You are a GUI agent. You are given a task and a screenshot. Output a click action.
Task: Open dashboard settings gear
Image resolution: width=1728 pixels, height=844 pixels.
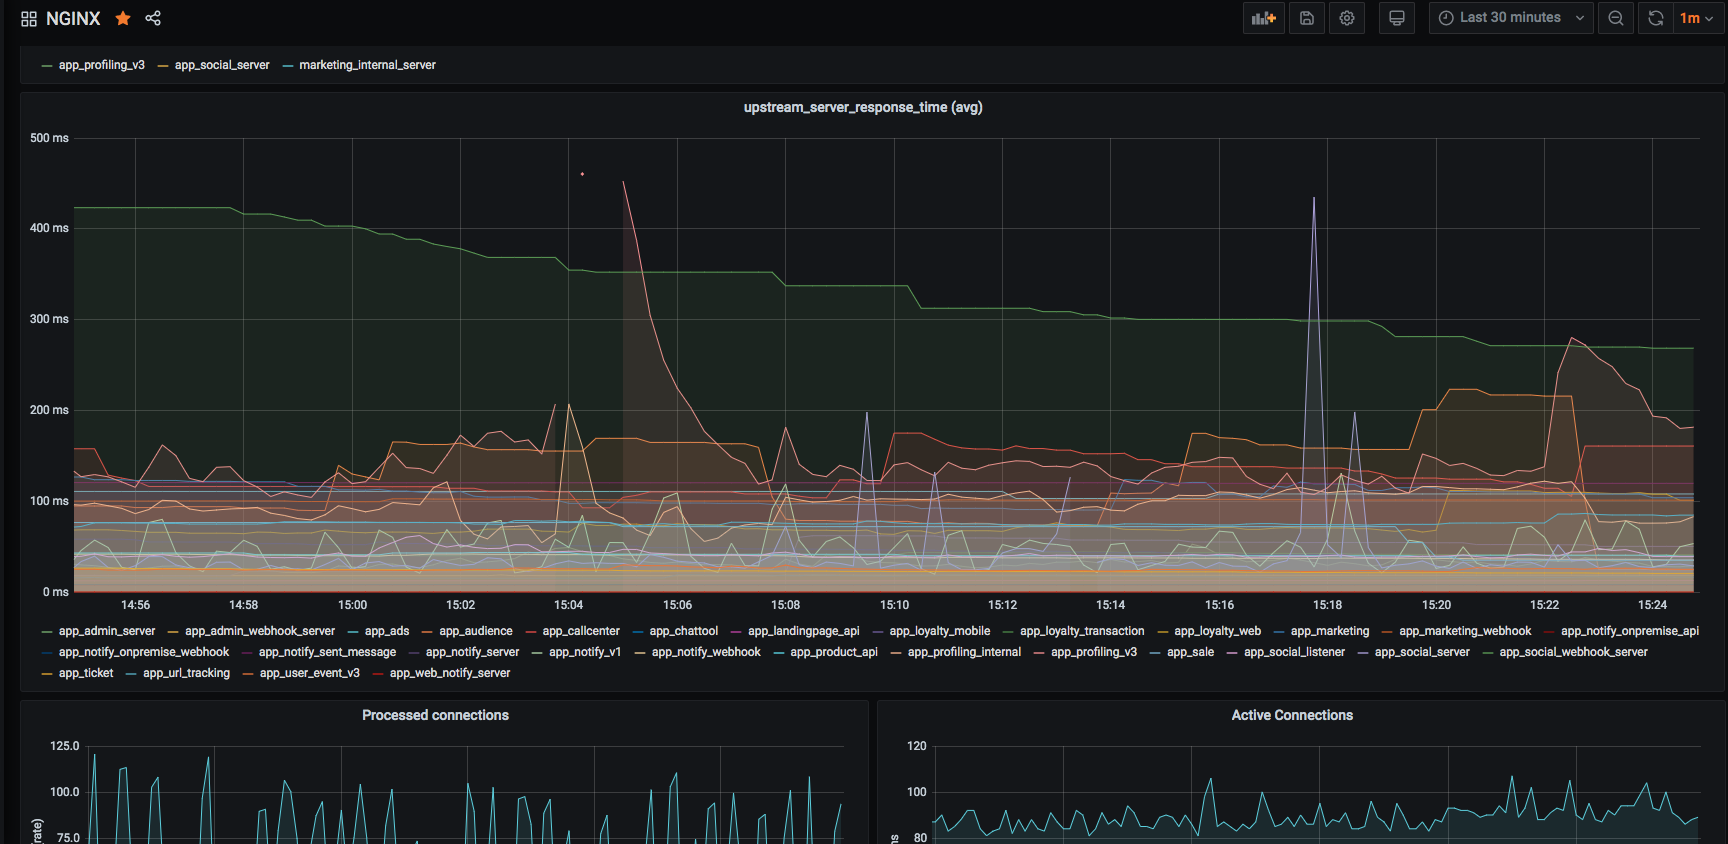[1347, 18]
